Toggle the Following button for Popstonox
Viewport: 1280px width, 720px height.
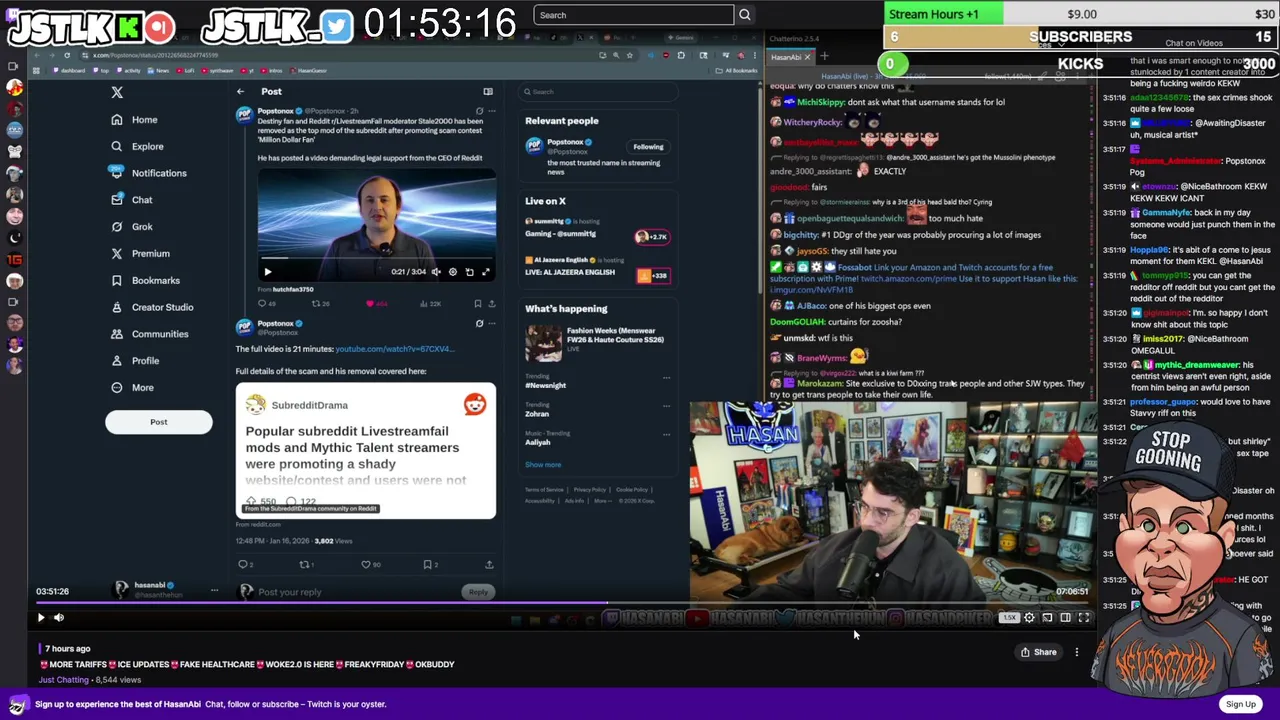pyautogui.click(x=648, y=147)
